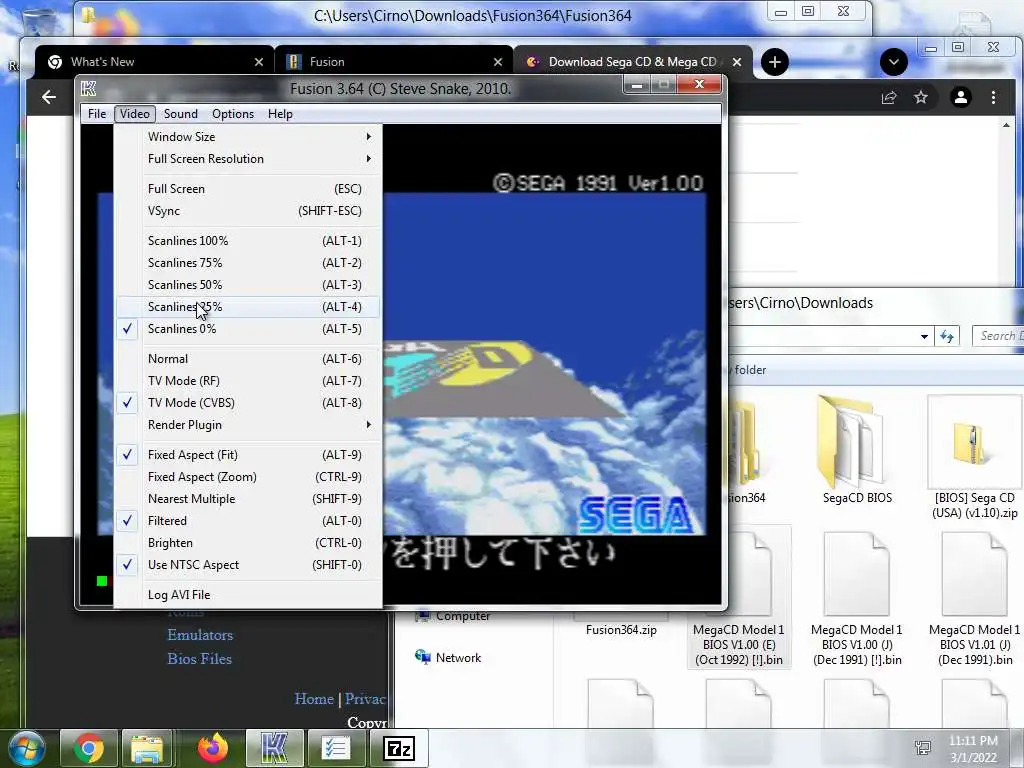Select Scanlines 25% menu item
Screen dimensions: 1024x768
[248, 307]
